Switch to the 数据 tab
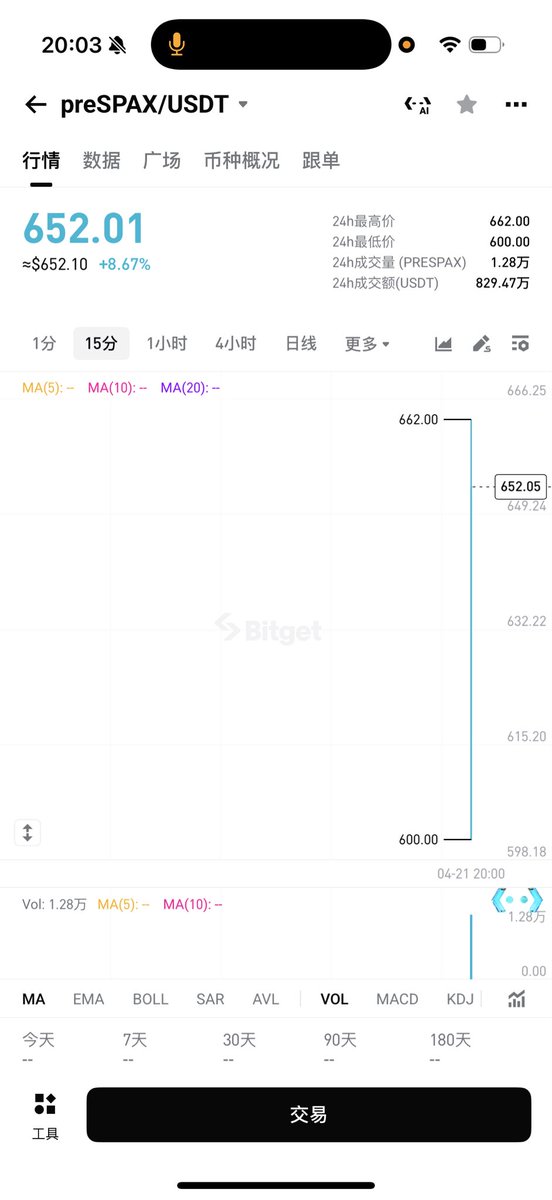552x1200 pixels. tap(101, 161)
